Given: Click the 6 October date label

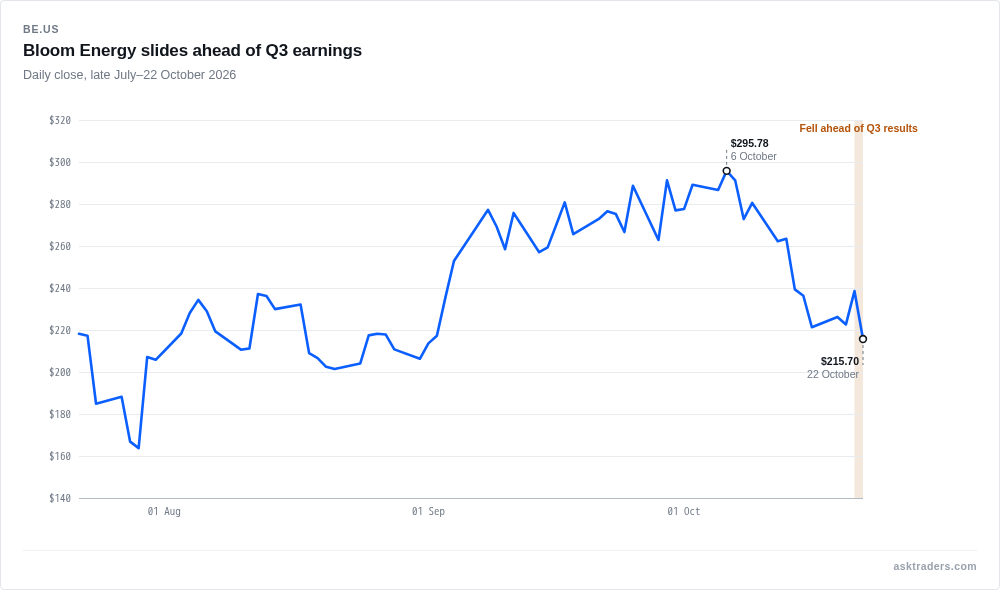Looking at the screenshot, I should point(753,156).
